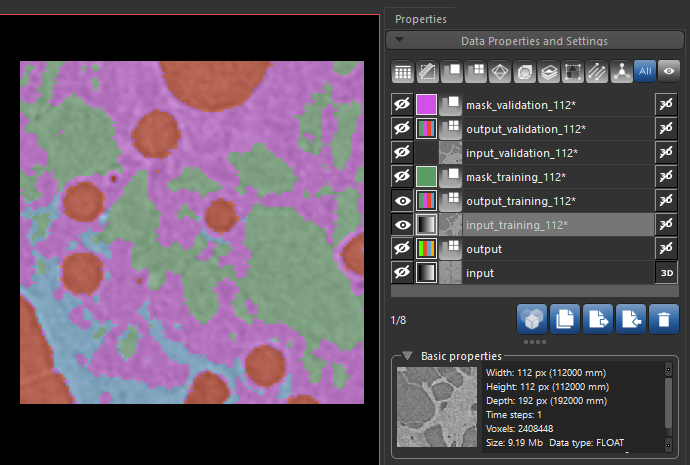Collapse the Data Properties and Settings section

[398, 41]
